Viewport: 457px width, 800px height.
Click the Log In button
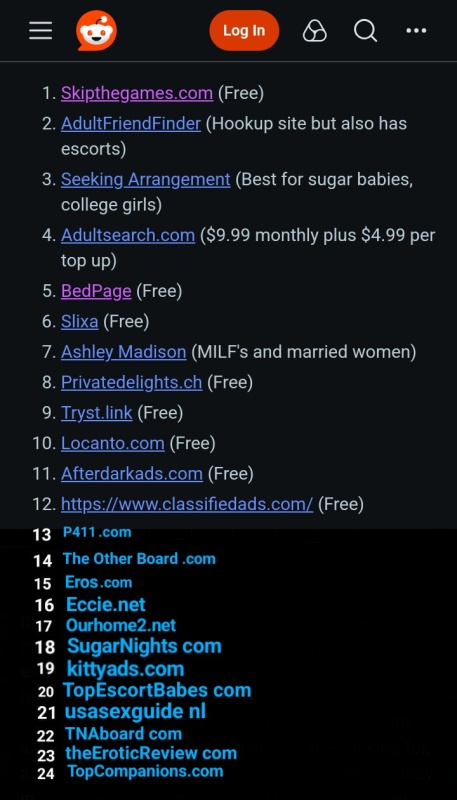(244, 31)
